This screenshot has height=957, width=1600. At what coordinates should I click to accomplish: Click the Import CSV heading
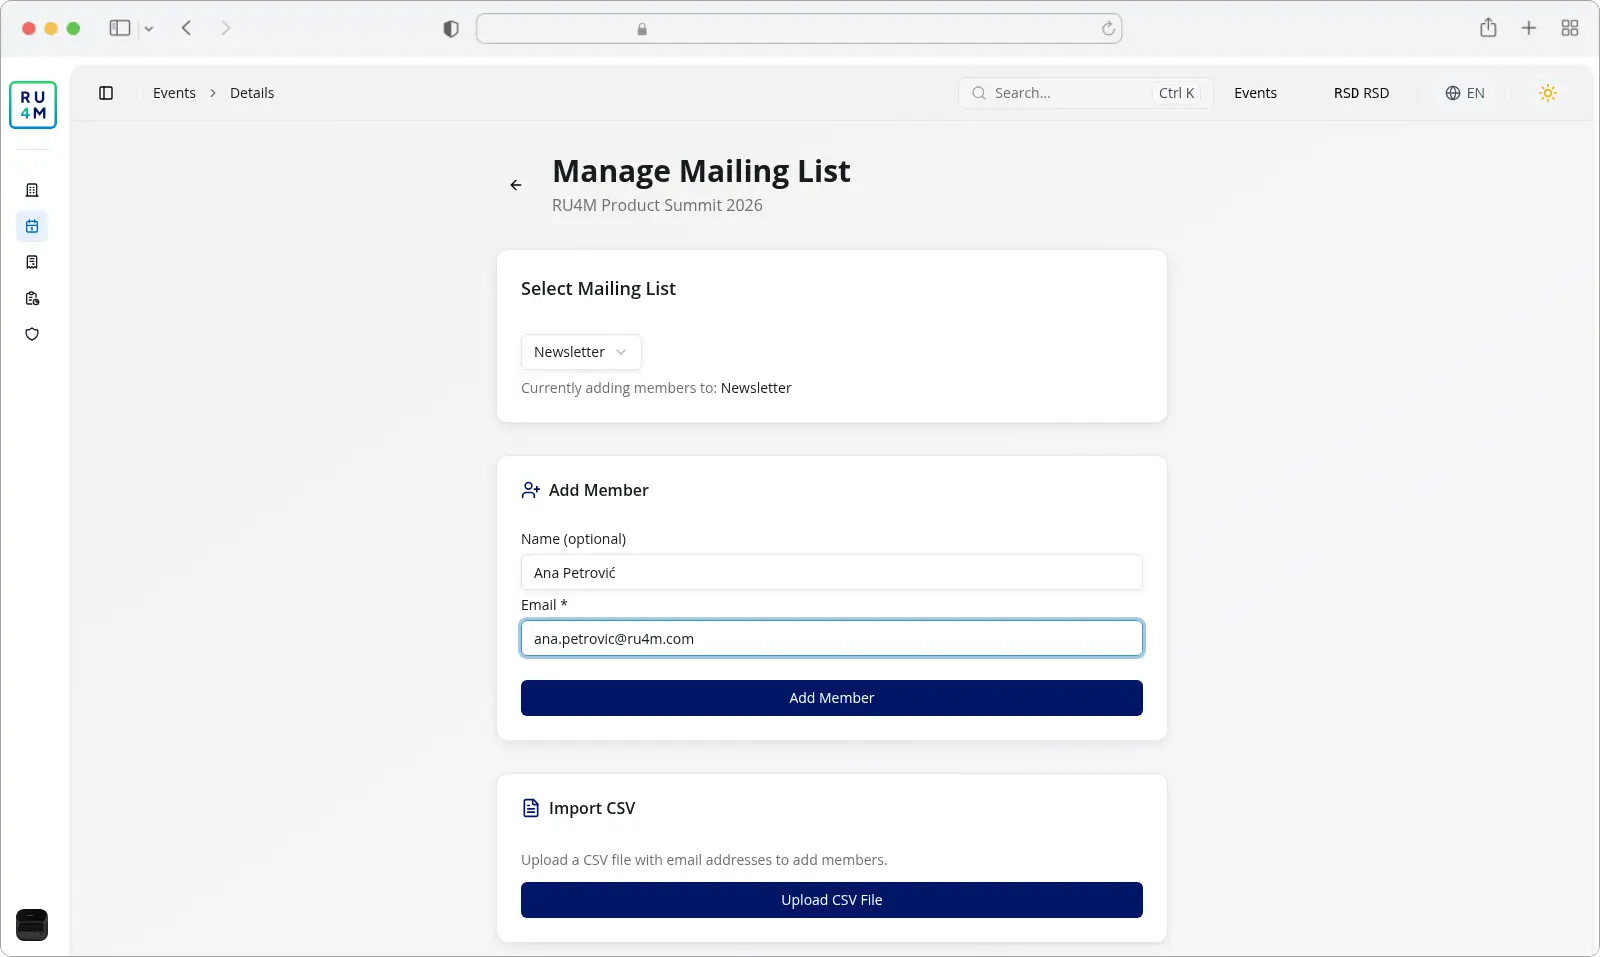coord(592,808)
